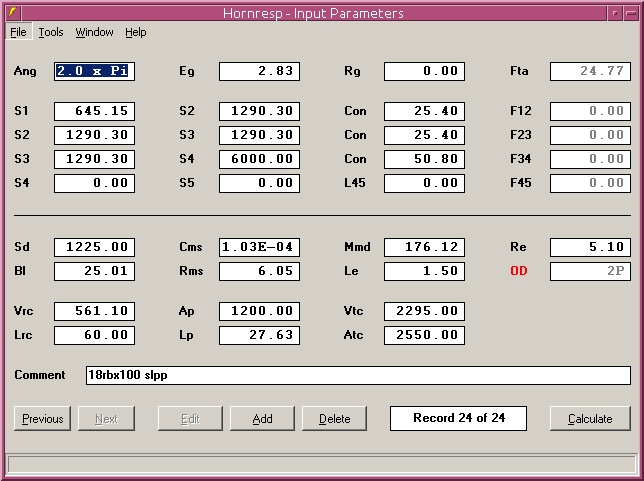
Task: Click the Eg field with 2.83
Action: click(260, 71)
